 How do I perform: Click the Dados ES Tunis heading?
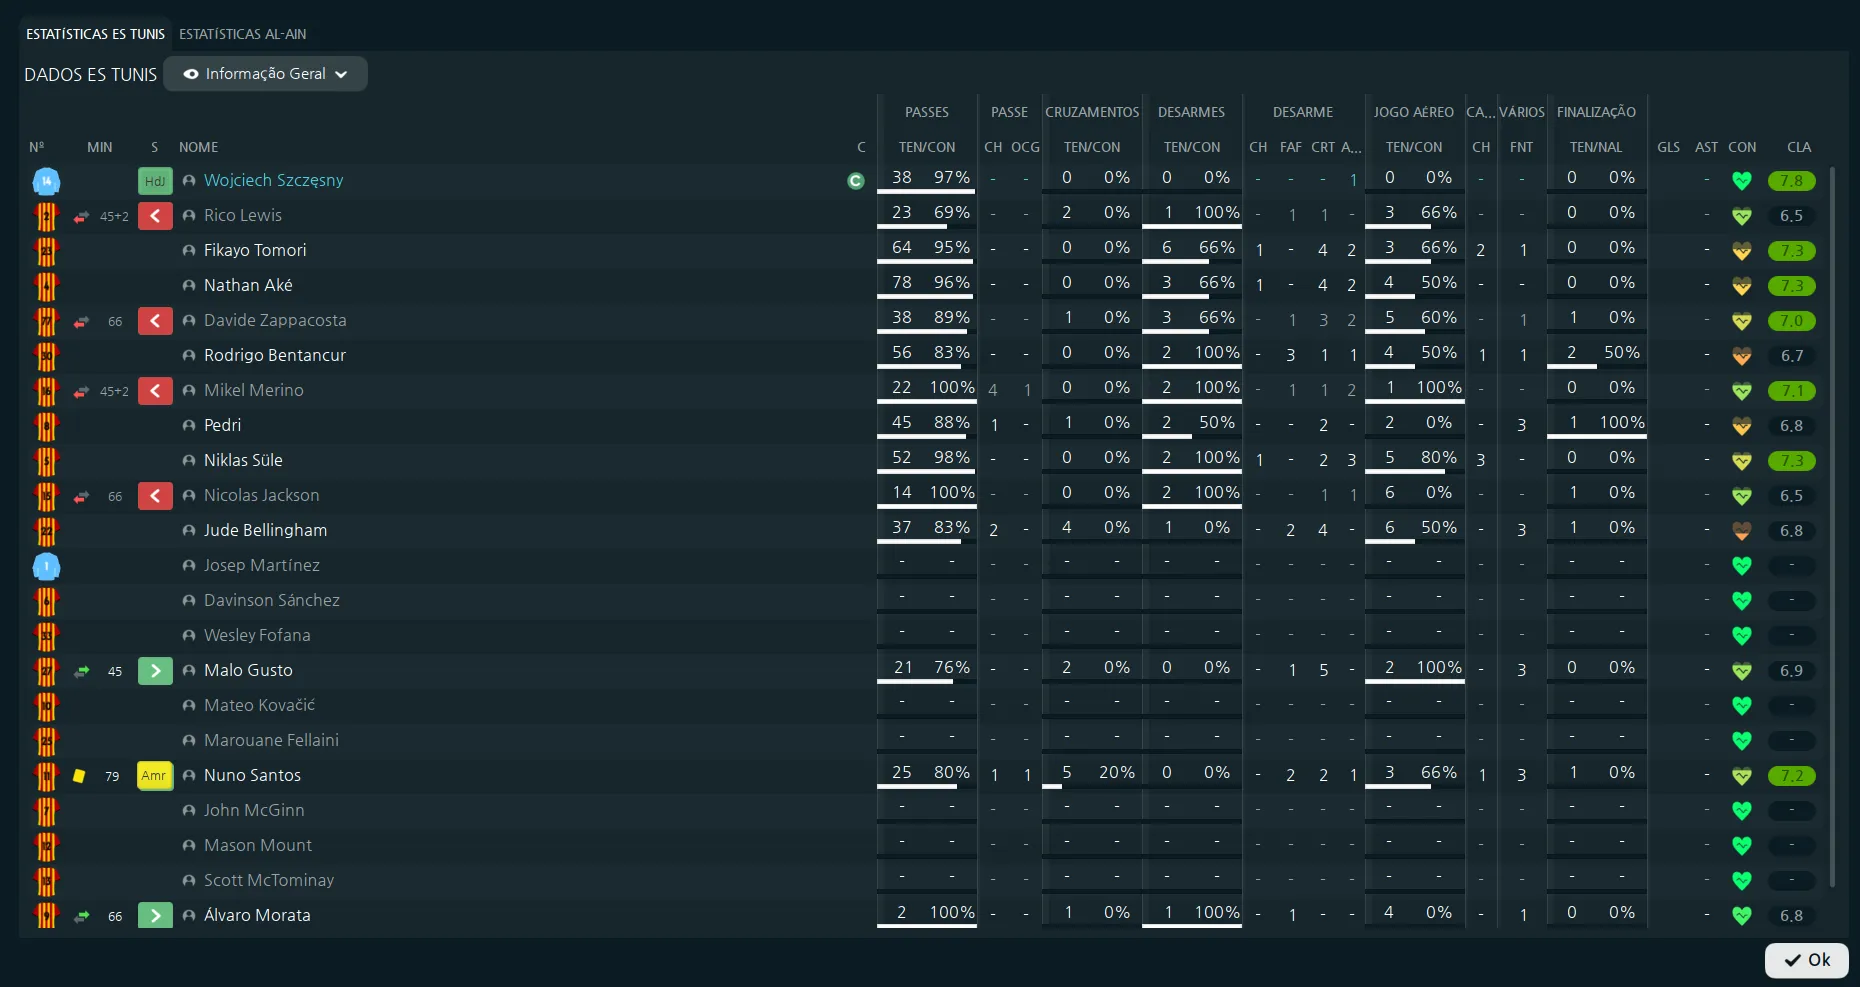click(90, 75)
